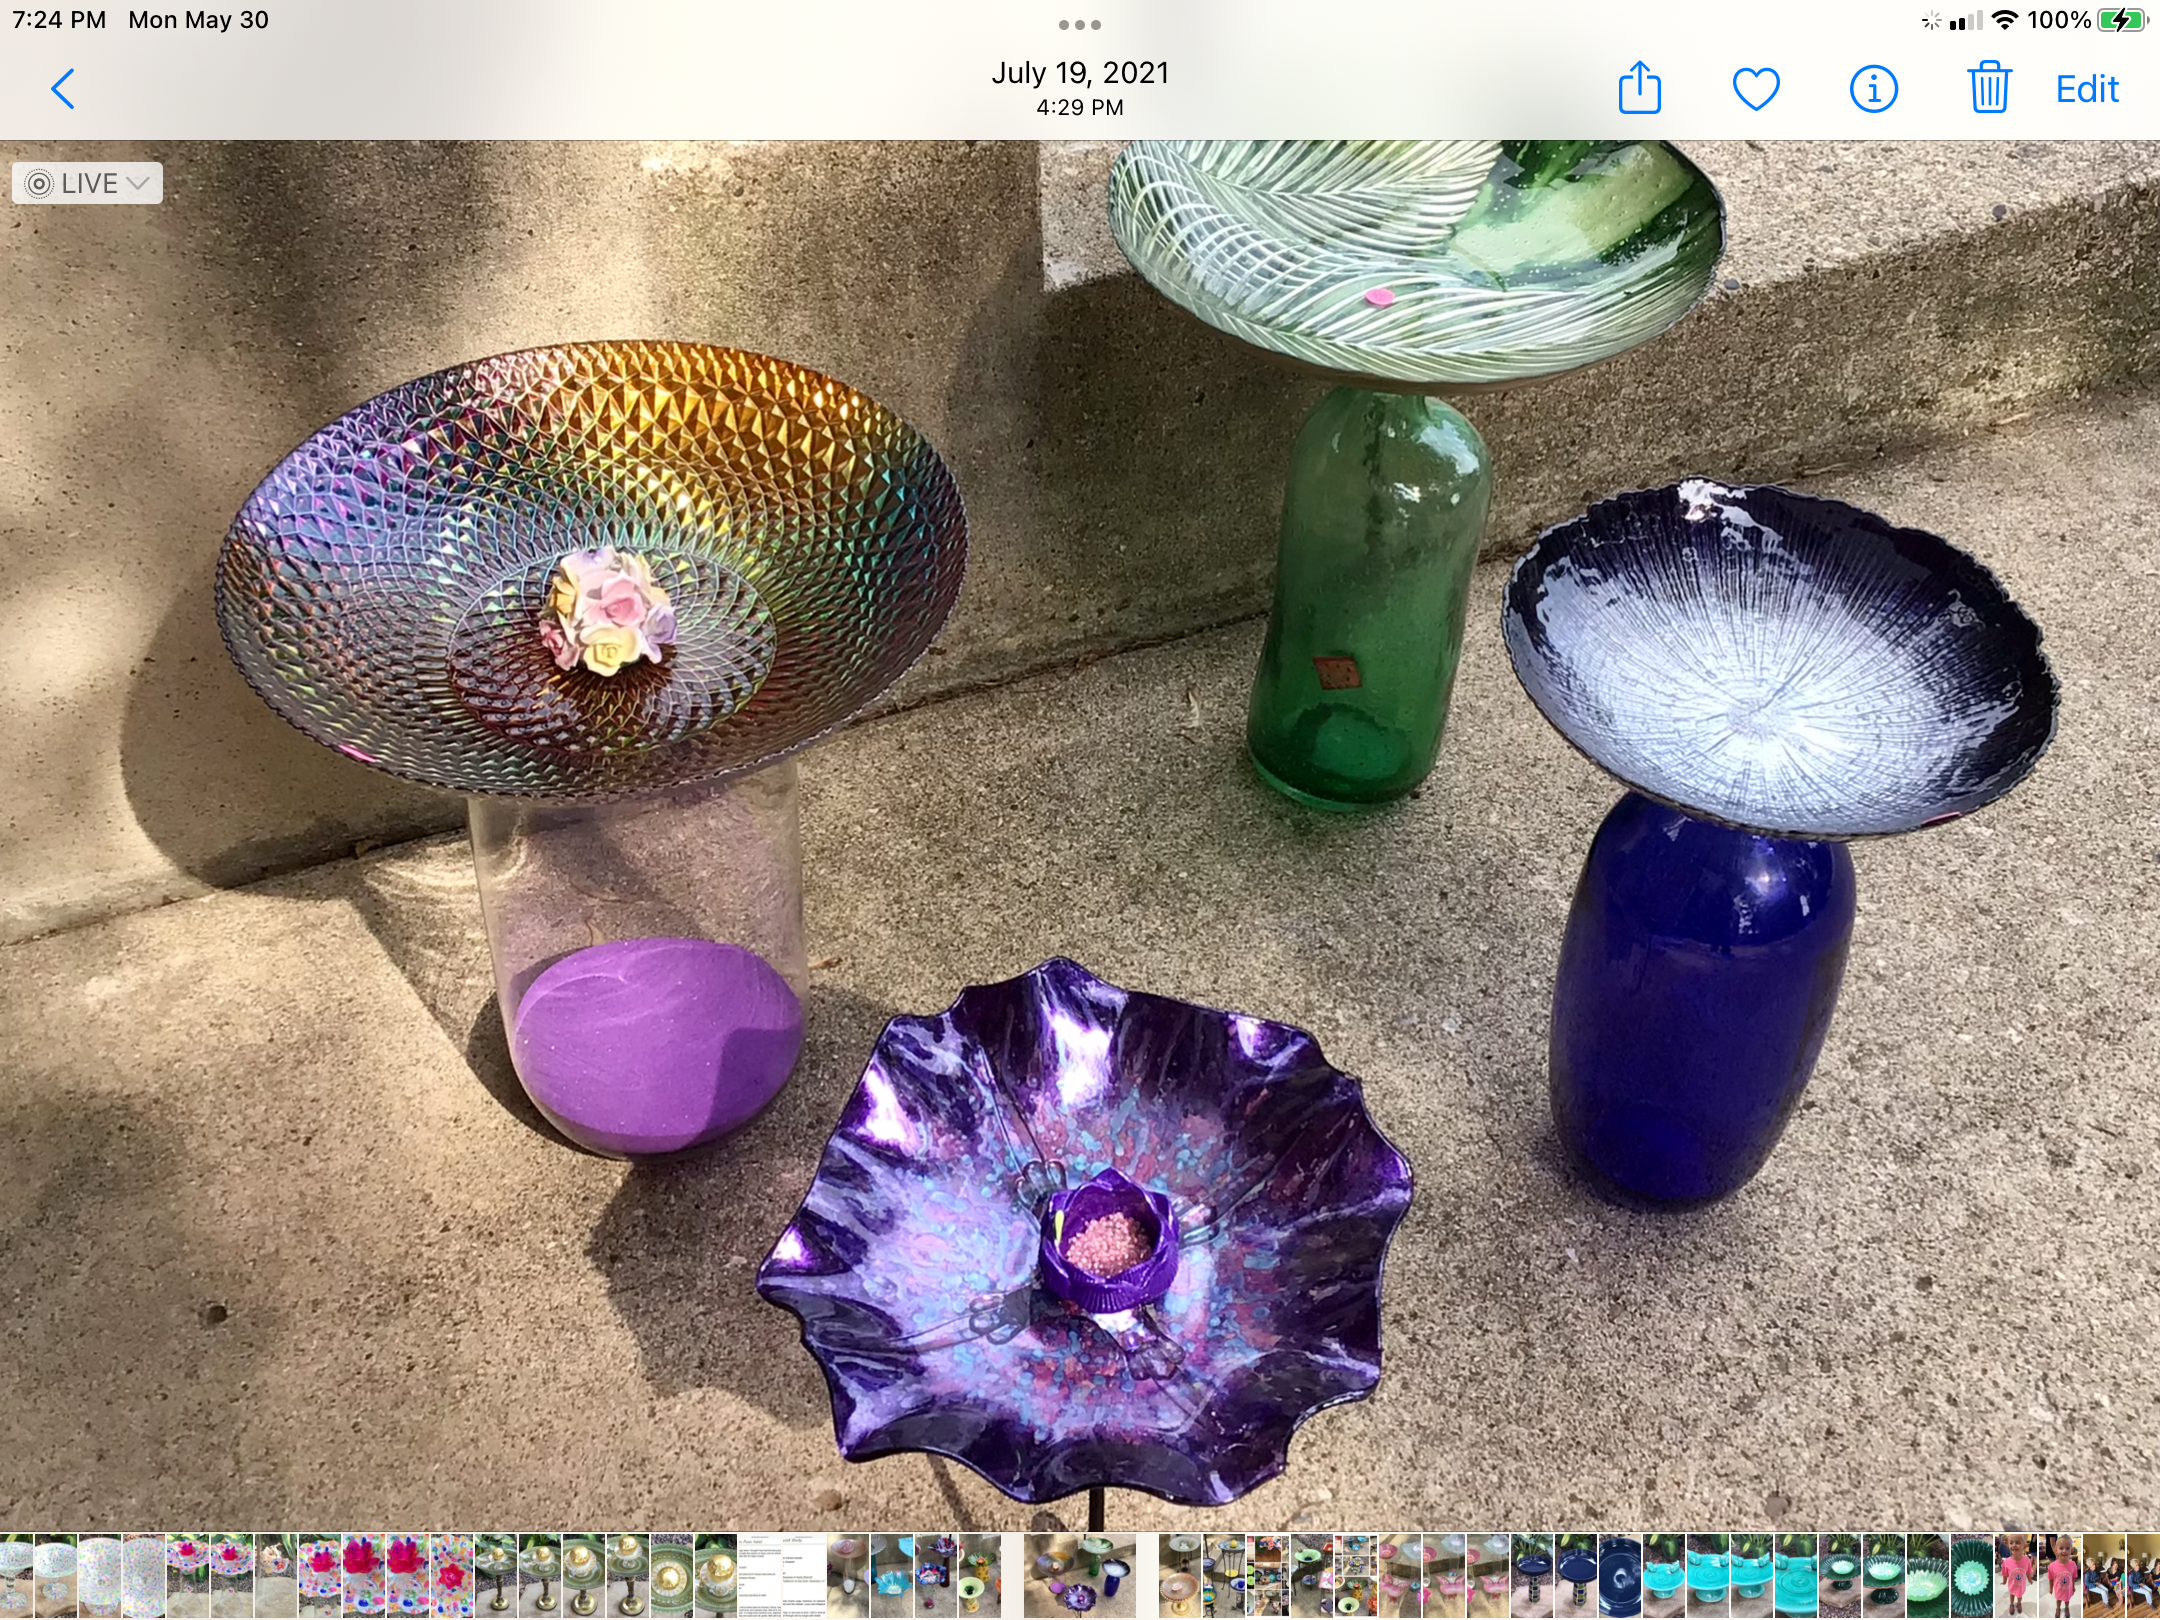Viewport: 2160px width, 1620px height.
Task: Select the dark green scalloped bowl close-up thumbnail
Action: (x=1973, y=1577)
